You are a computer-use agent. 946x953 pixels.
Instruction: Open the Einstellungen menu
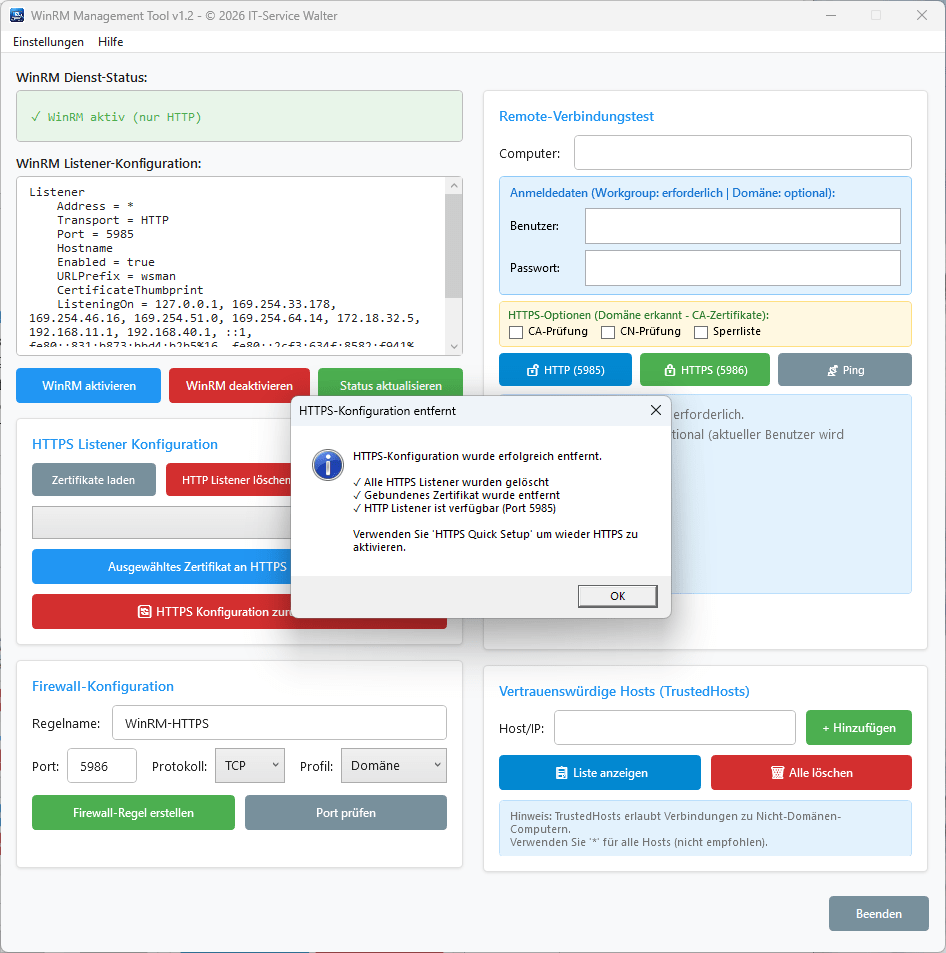click(x=47, y=42)
